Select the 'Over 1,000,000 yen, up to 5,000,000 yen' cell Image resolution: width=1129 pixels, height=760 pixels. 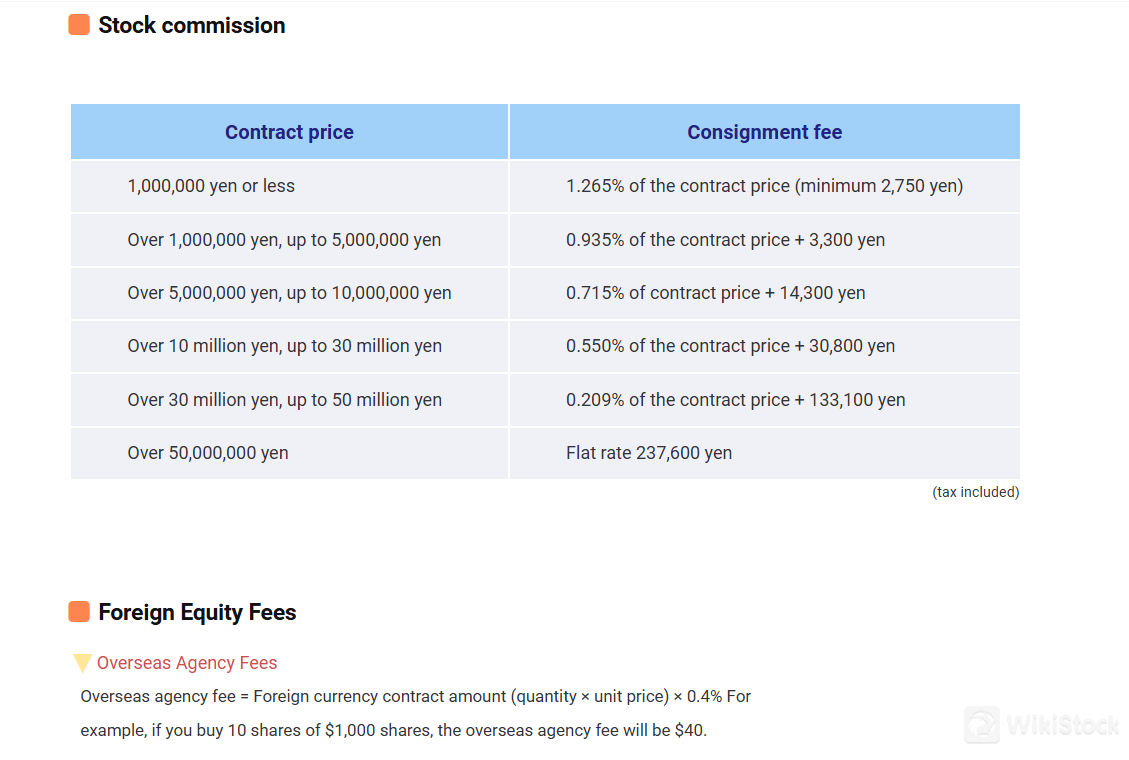click(289, 240)
